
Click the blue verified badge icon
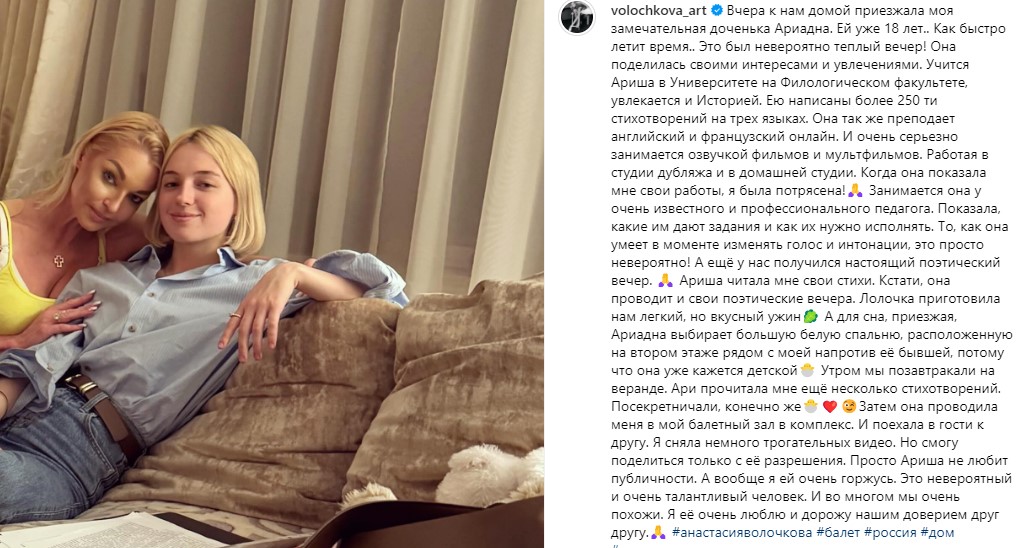[717, 10]
